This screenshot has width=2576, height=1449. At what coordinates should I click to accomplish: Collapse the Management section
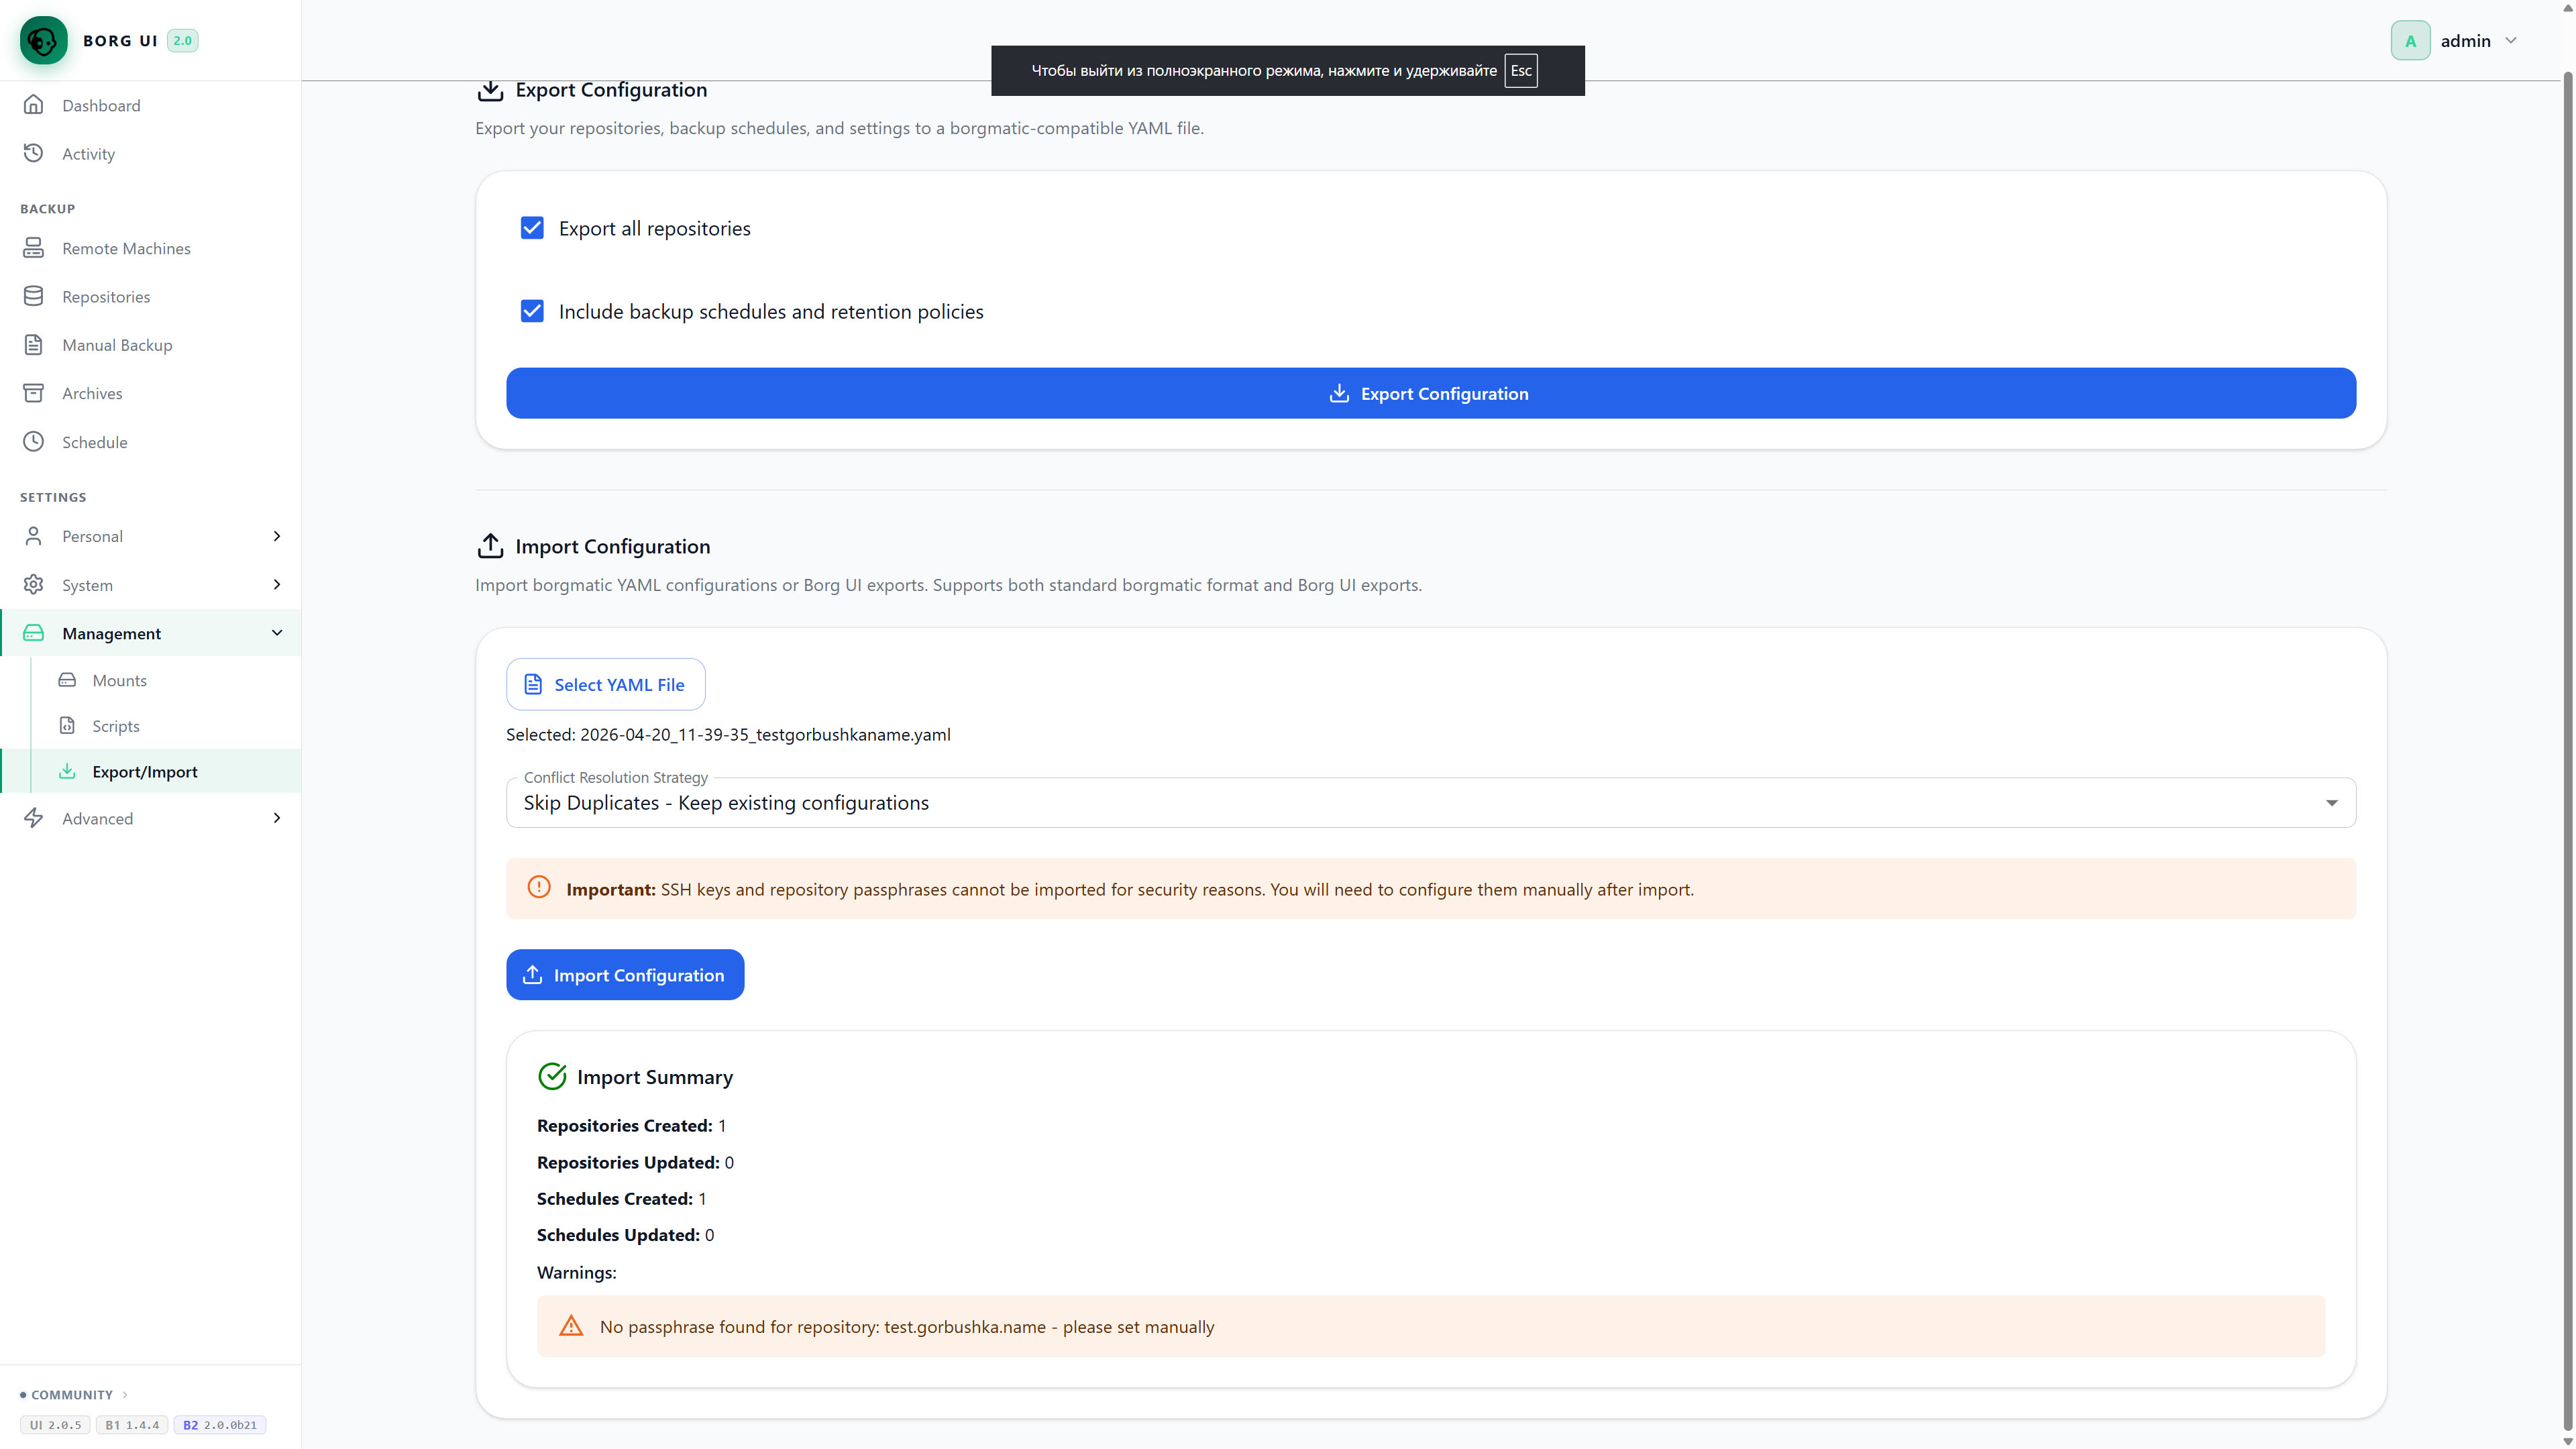[x=150, y=633]
